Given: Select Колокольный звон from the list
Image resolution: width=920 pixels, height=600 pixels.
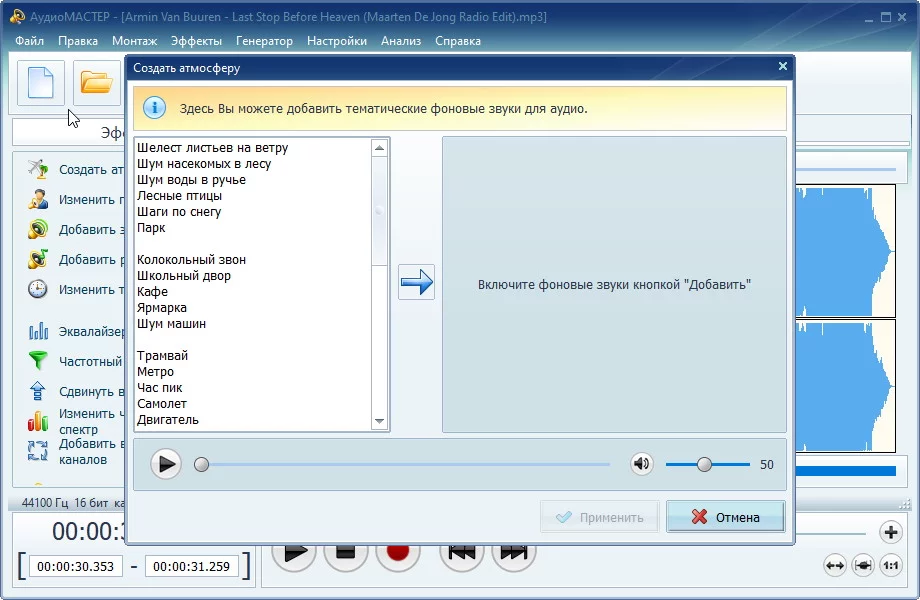Looking at the screenshot, I should click(191, 260).
